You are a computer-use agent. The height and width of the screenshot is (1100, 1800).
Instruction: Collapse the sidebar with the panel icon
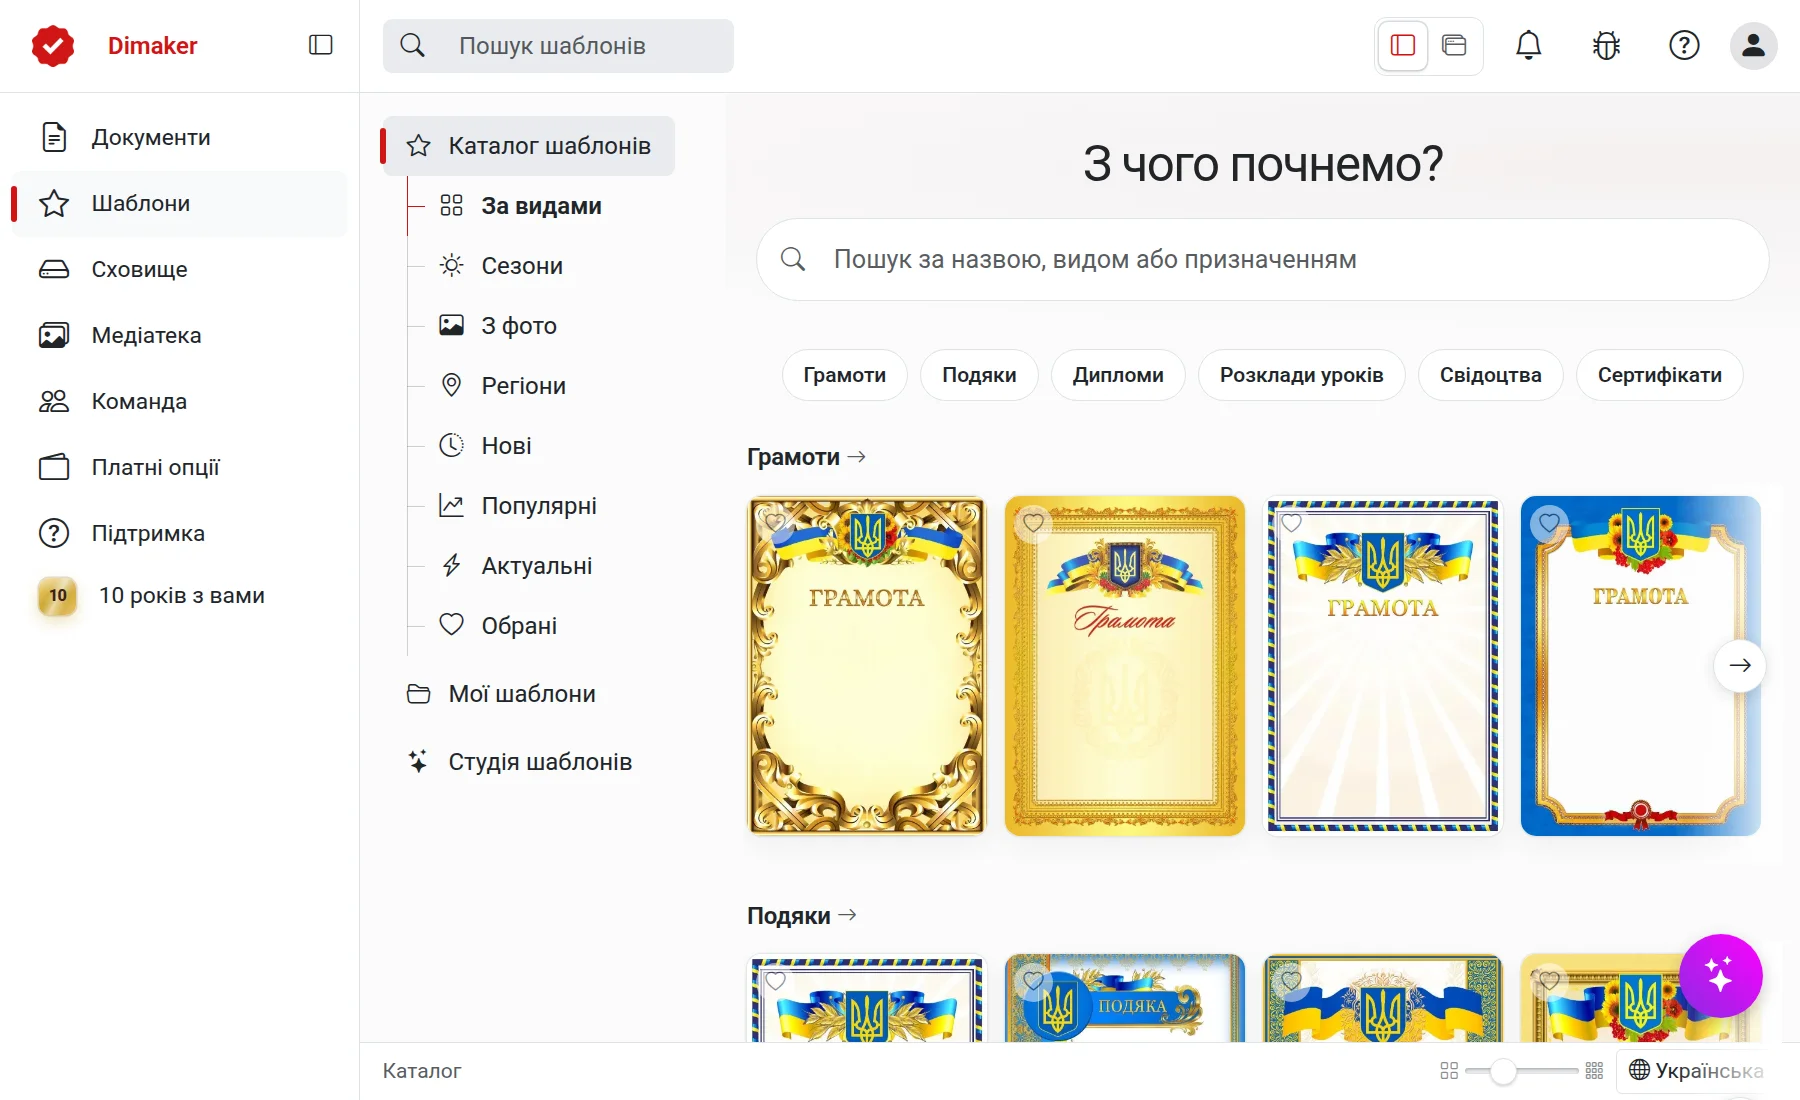coord(320,45)
